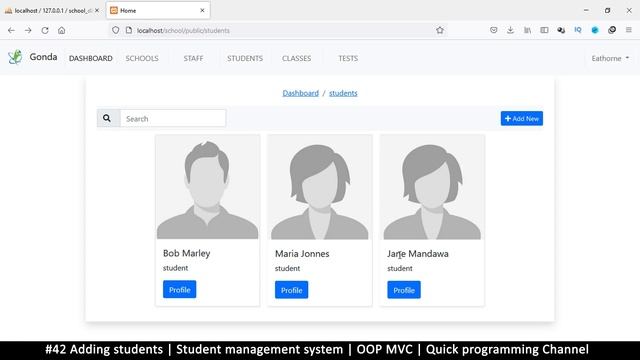Click the page info icon in address bar
Screen dimensions: 640x360
coord(129,30)
